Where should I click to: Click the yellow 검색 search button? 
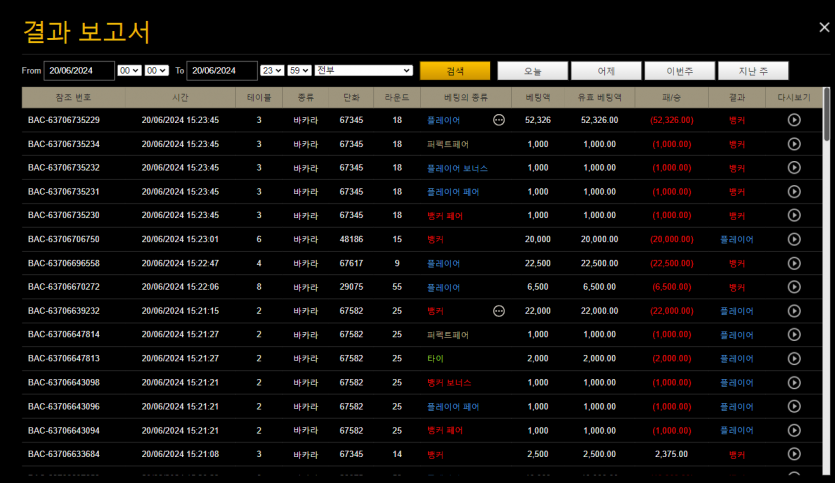pos(455,71)
